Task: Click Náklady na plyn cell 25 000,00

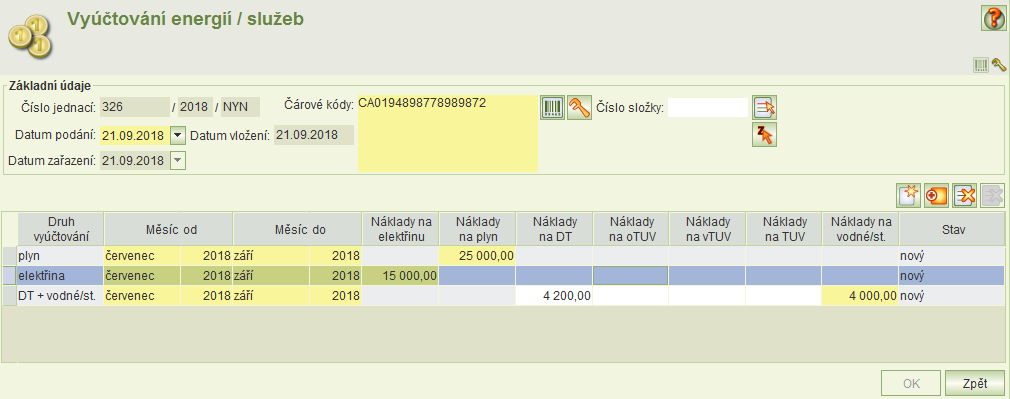Action: click(477, 257)
